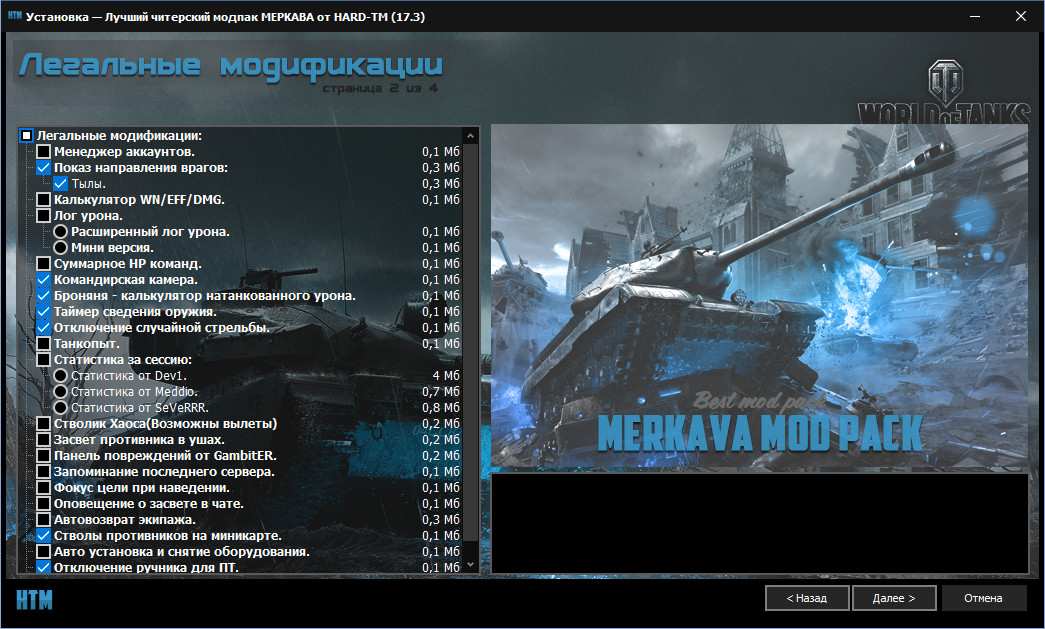Enable 'Авто установка и снятие оборудования.' checkbox
The height and width of the screenshot is (629, 1045).
(x=43, y=552)
